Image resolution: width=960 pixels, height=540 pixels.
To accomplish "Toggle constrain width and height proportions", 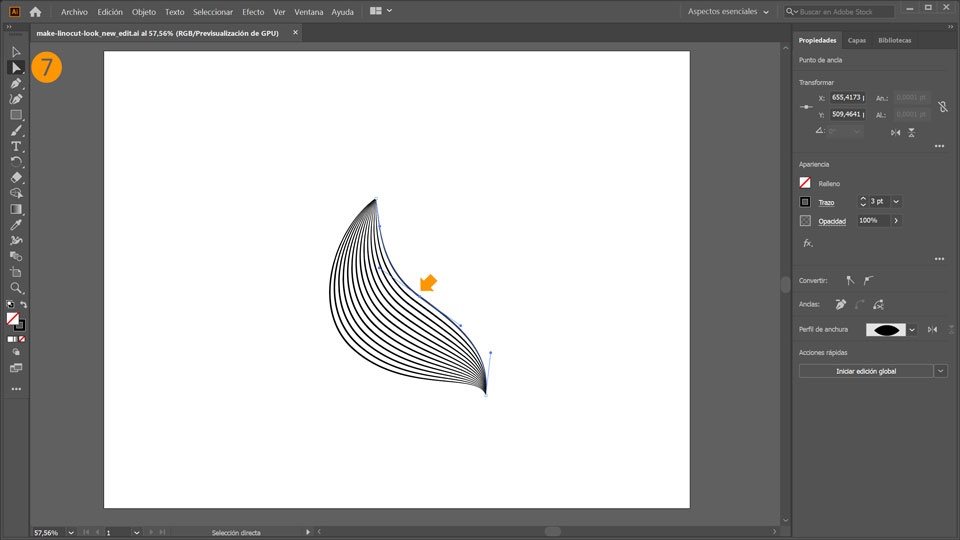I will click(x=943, y=106).
